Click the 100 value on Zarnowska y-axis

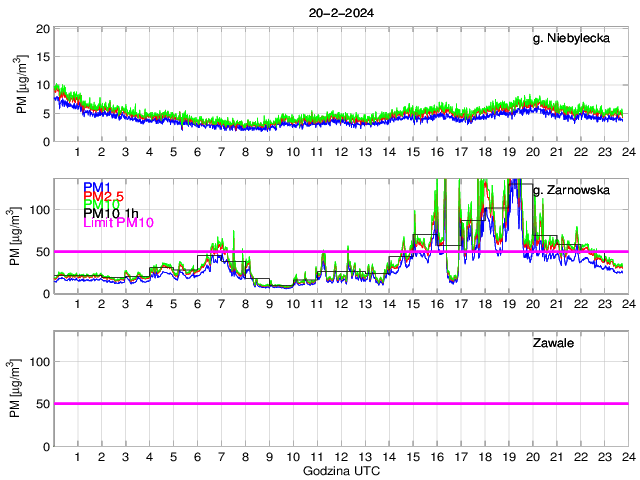(x=40, y=210)
